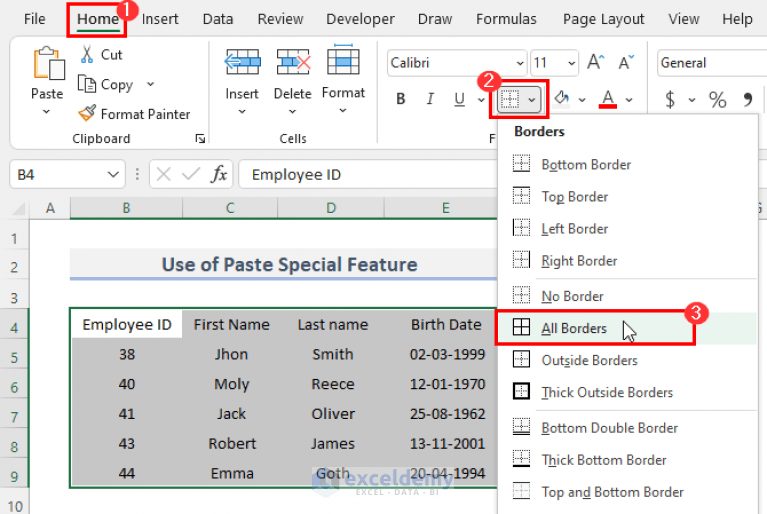The height and width of the screenshot is (514, 767).
Task: Select Top and Bottom Border option
Action: click(x=628, y=492)
